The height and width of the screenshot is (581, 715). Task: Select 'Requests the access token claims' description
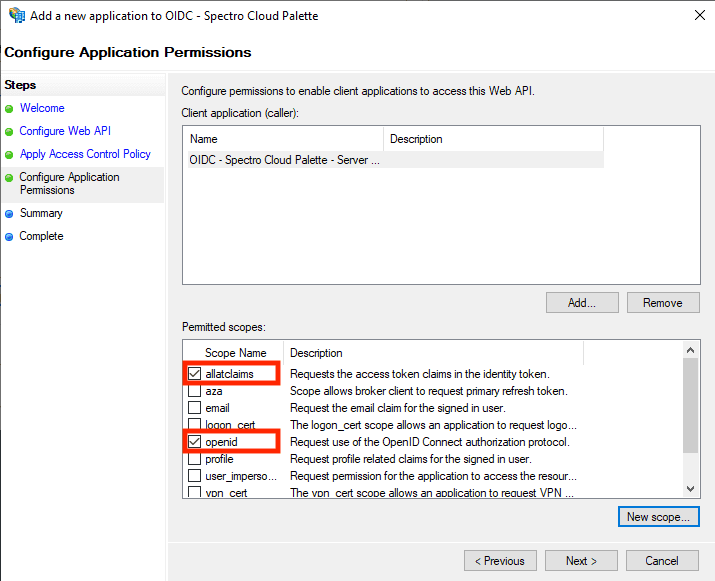click(420, 374)
